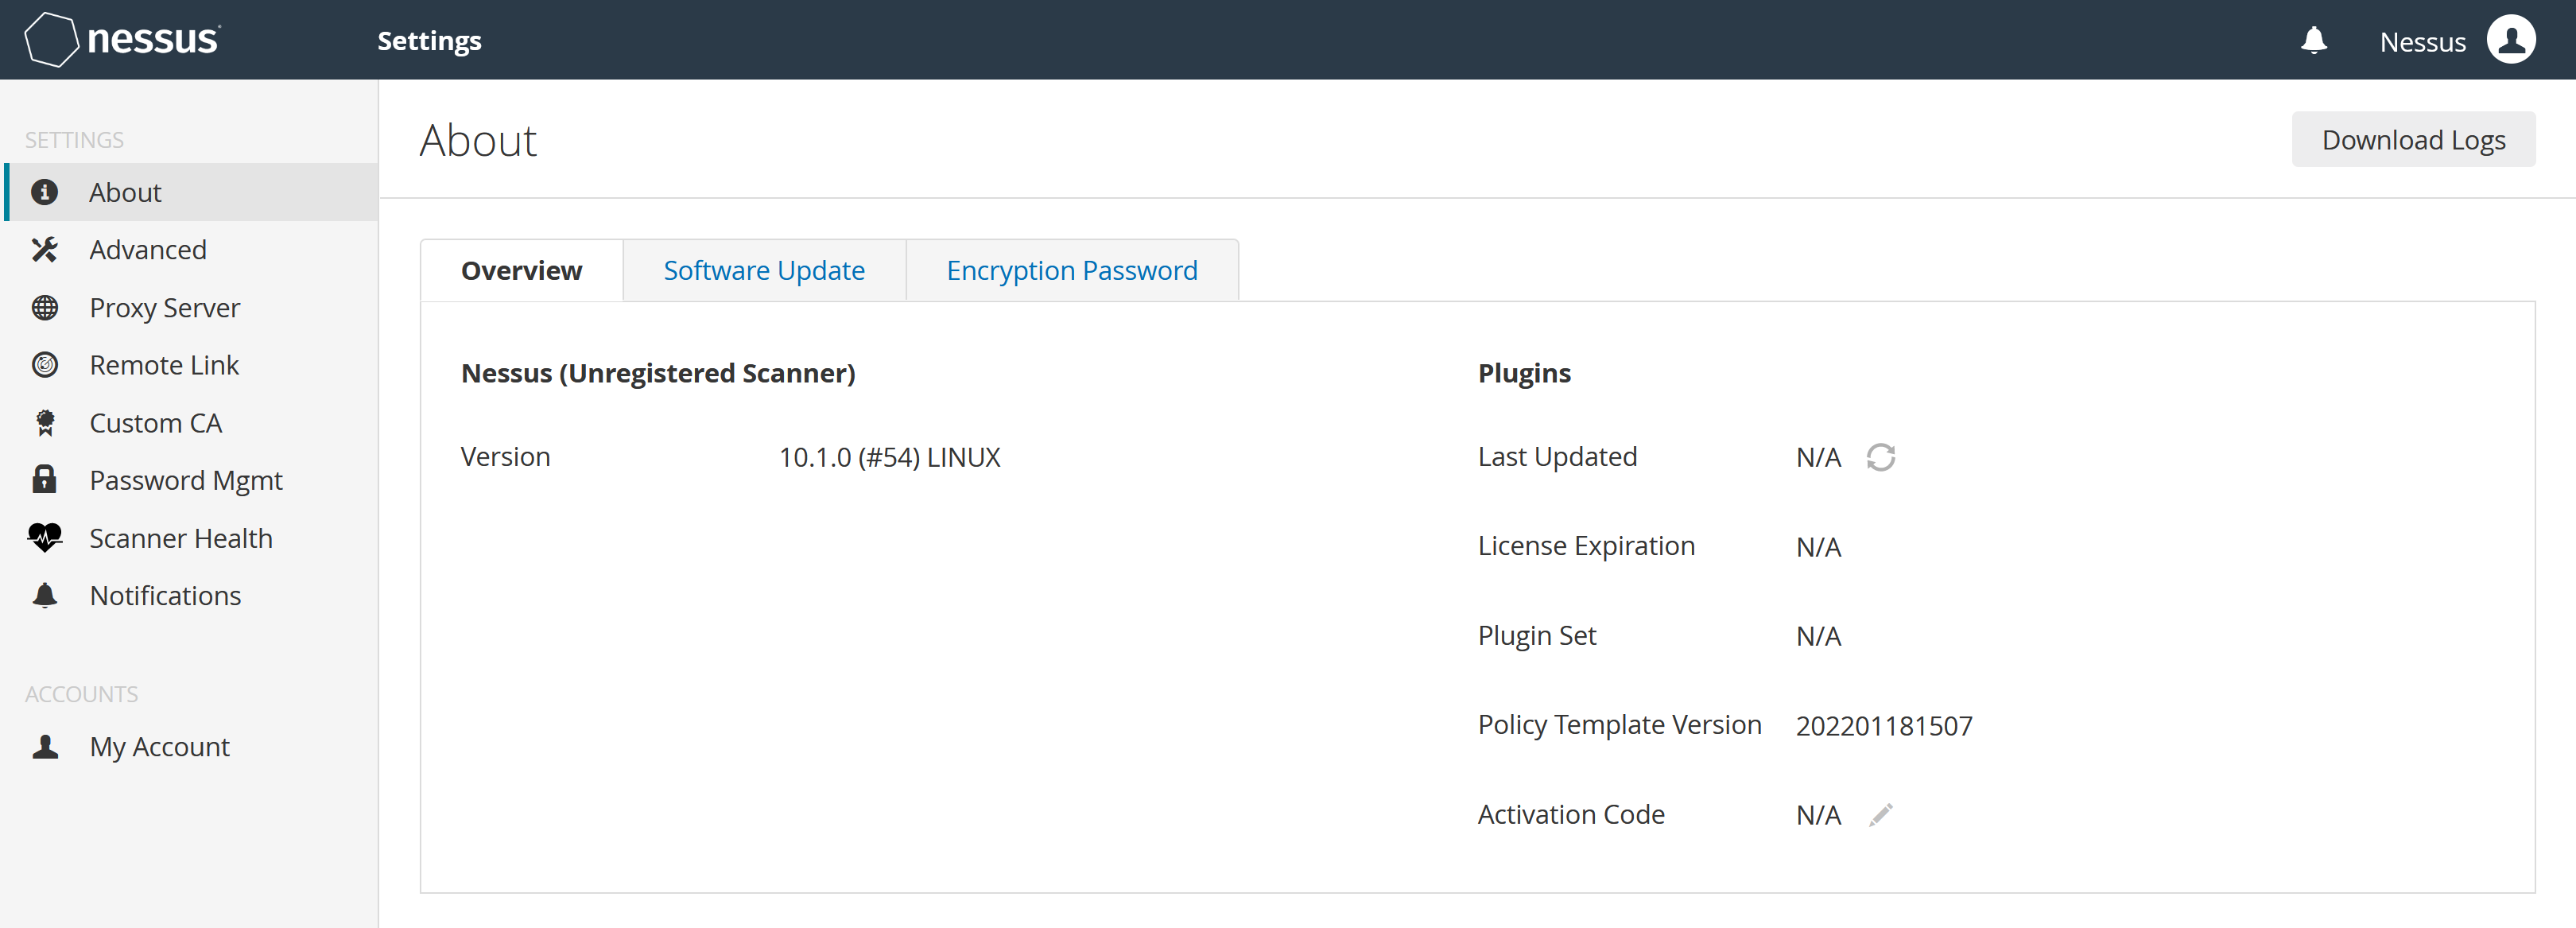Click the Plugin Set N/A value
2576x928 pixels.
pos(1818,637)
